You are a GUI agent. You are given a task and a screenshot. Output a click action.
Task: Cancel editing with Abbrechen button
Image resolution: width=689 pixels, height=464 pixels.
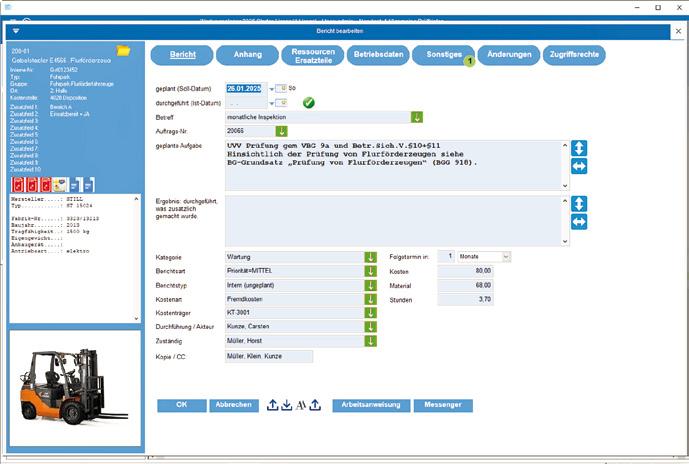coord(234,405)
